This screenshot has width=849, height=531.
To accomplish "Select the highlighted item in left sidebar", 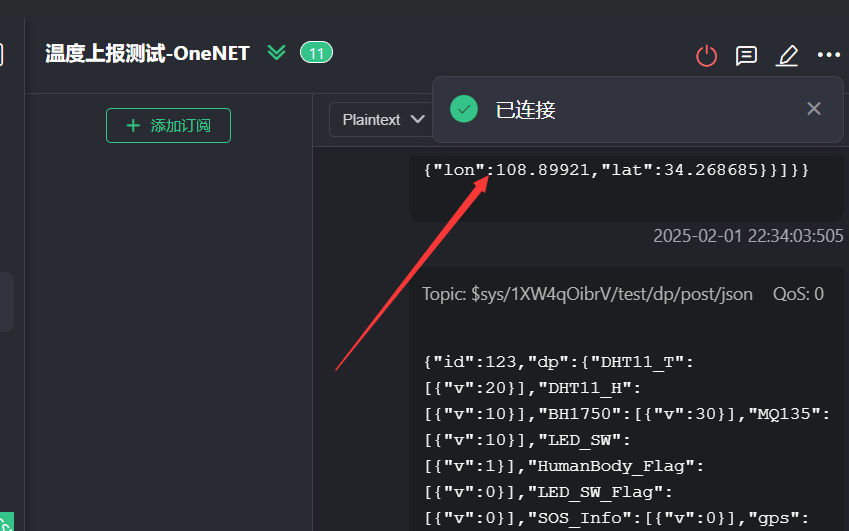I will click(6, 302).
